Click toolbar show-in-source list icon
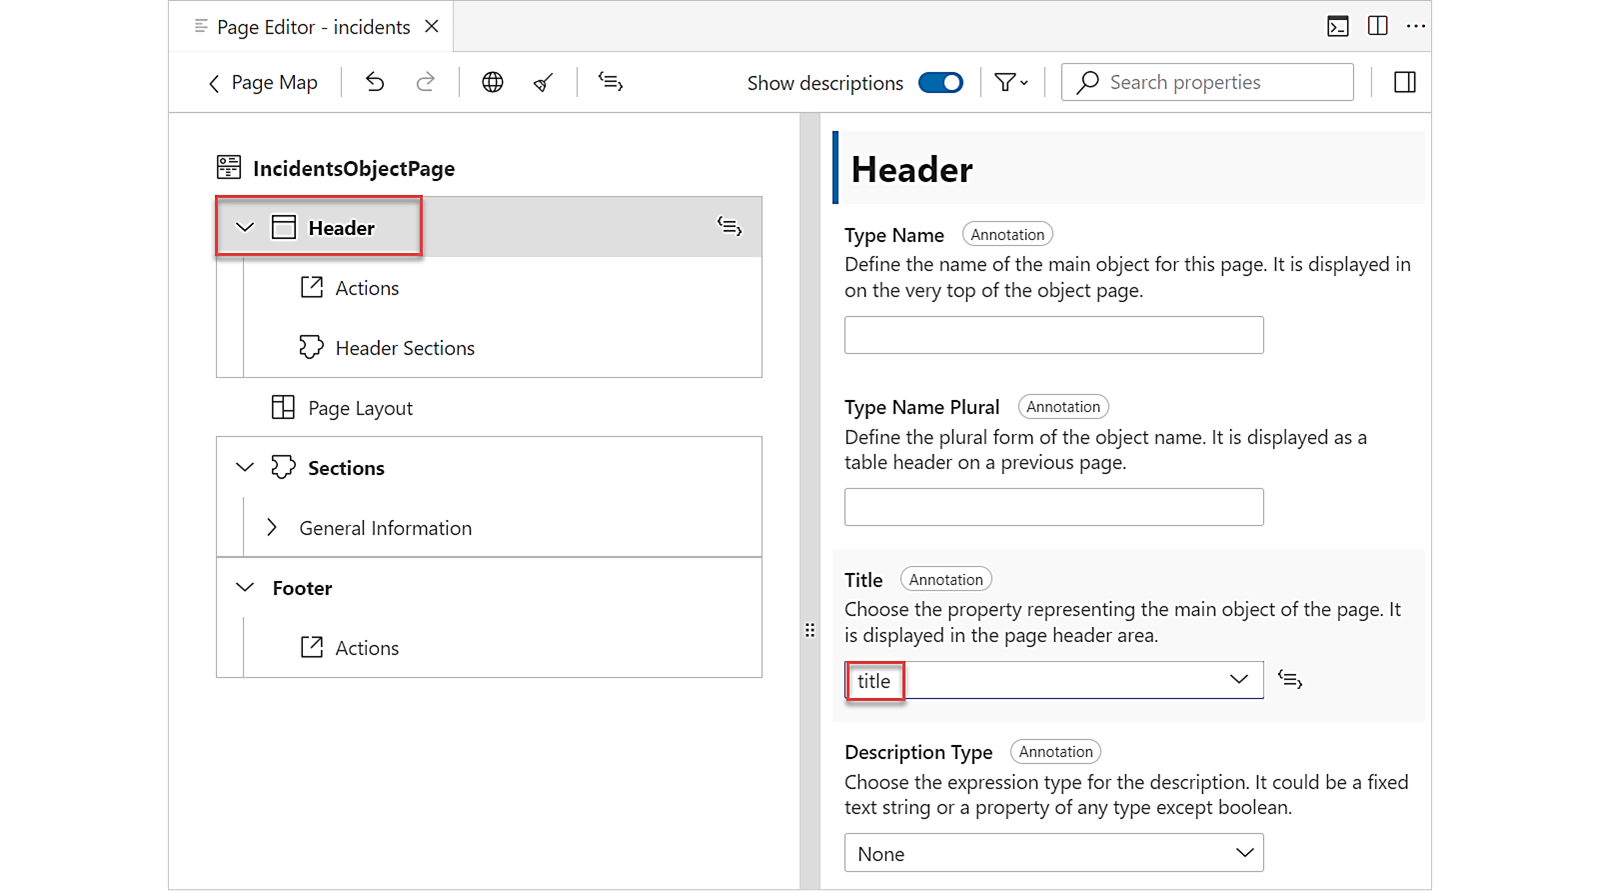The height and width of the screenshot is (891, 1600). (x=610, y=82)
